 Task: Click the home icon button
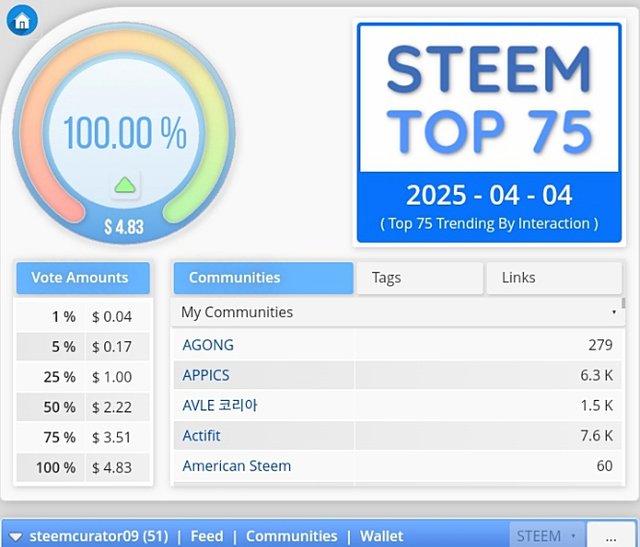22,20
